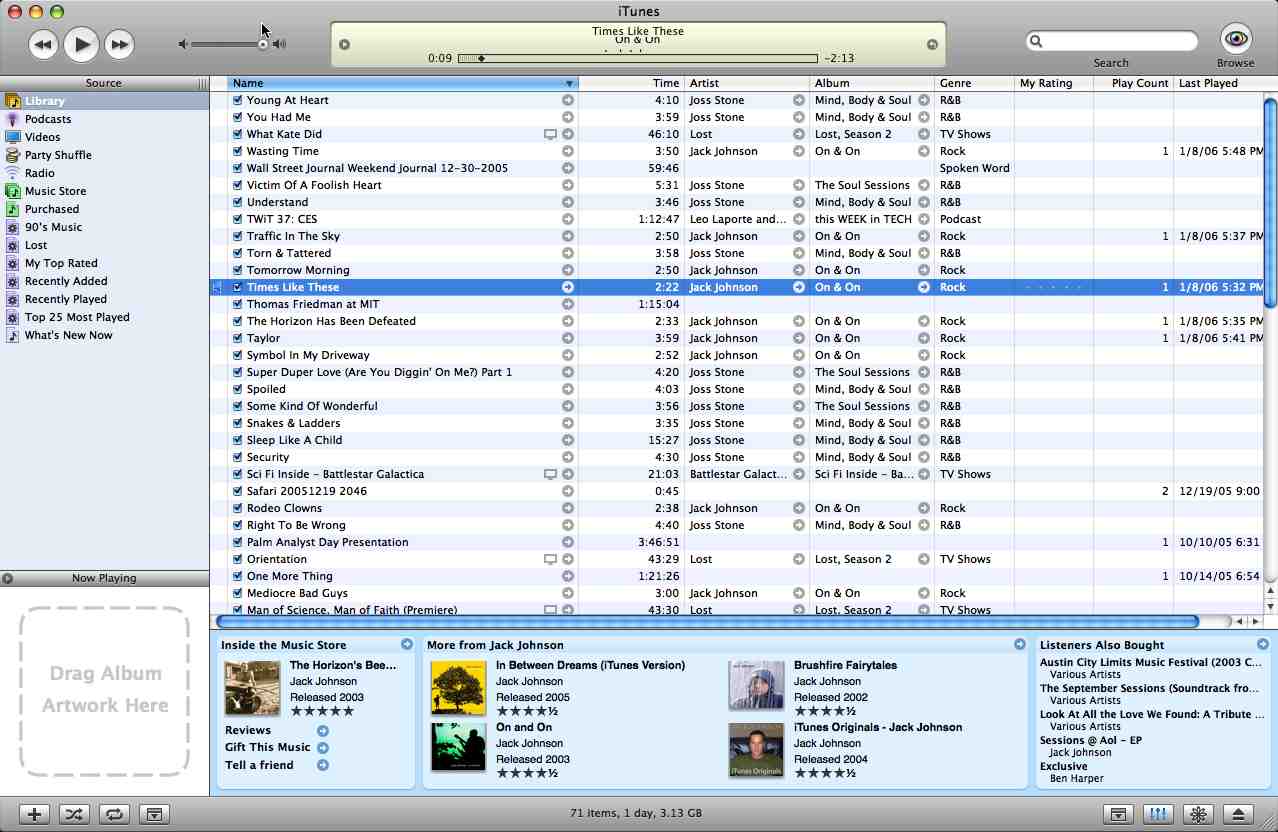The width and height of the screenshot is (1278, 832).
Task: Click the Play button
Action: [81, 44]
